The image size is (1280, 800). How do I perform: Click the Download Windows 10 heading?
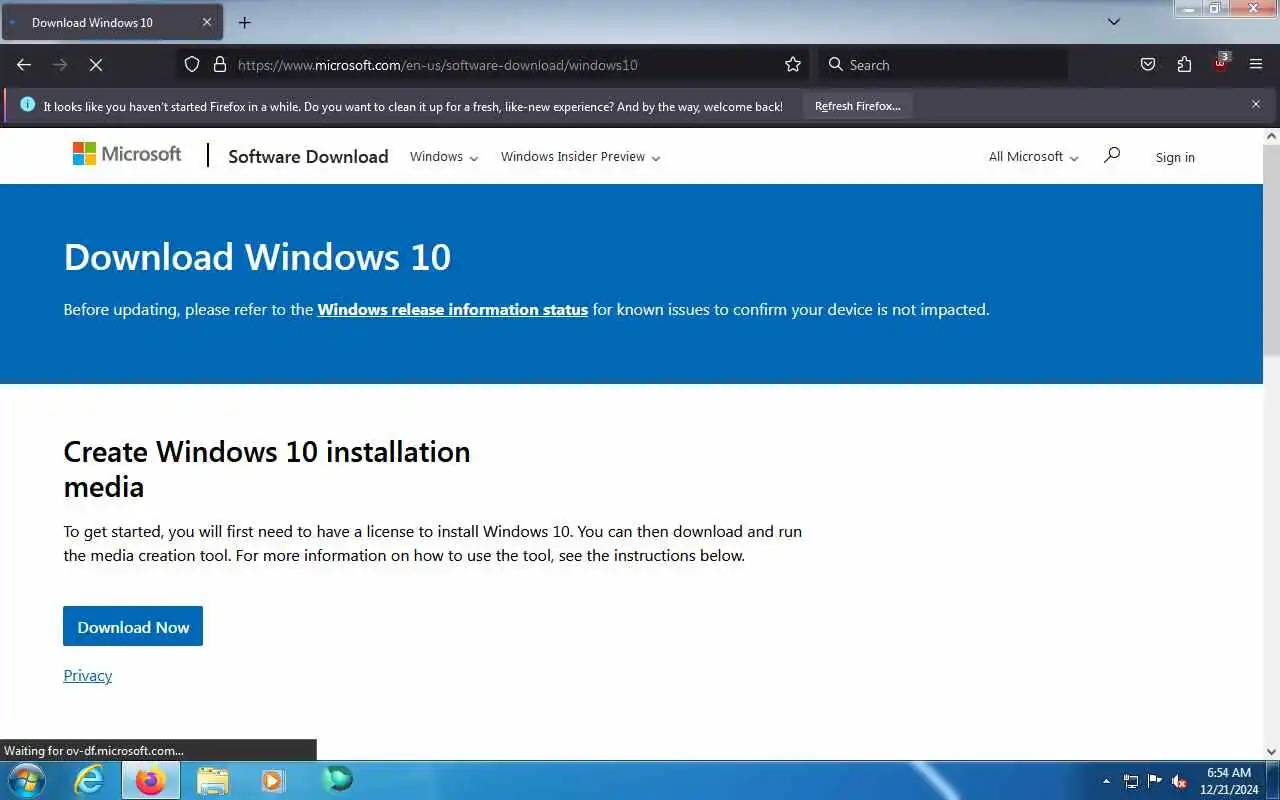(257, 257)
